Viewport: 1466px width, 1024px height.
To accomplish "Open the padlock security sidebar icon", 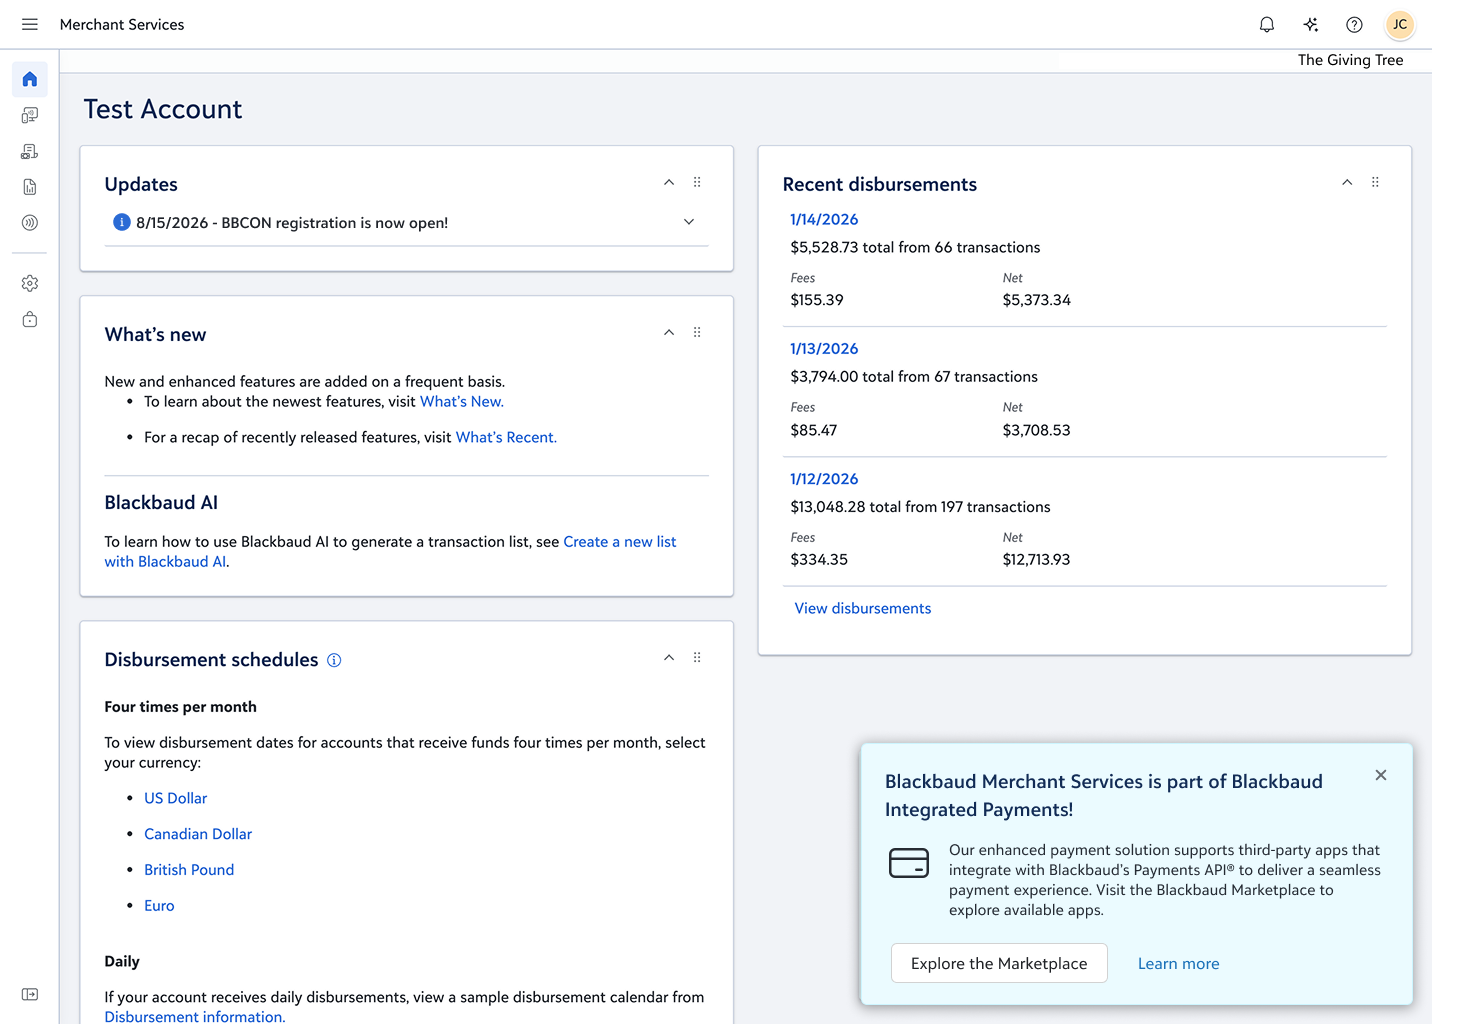I will (x=30, y=320).
